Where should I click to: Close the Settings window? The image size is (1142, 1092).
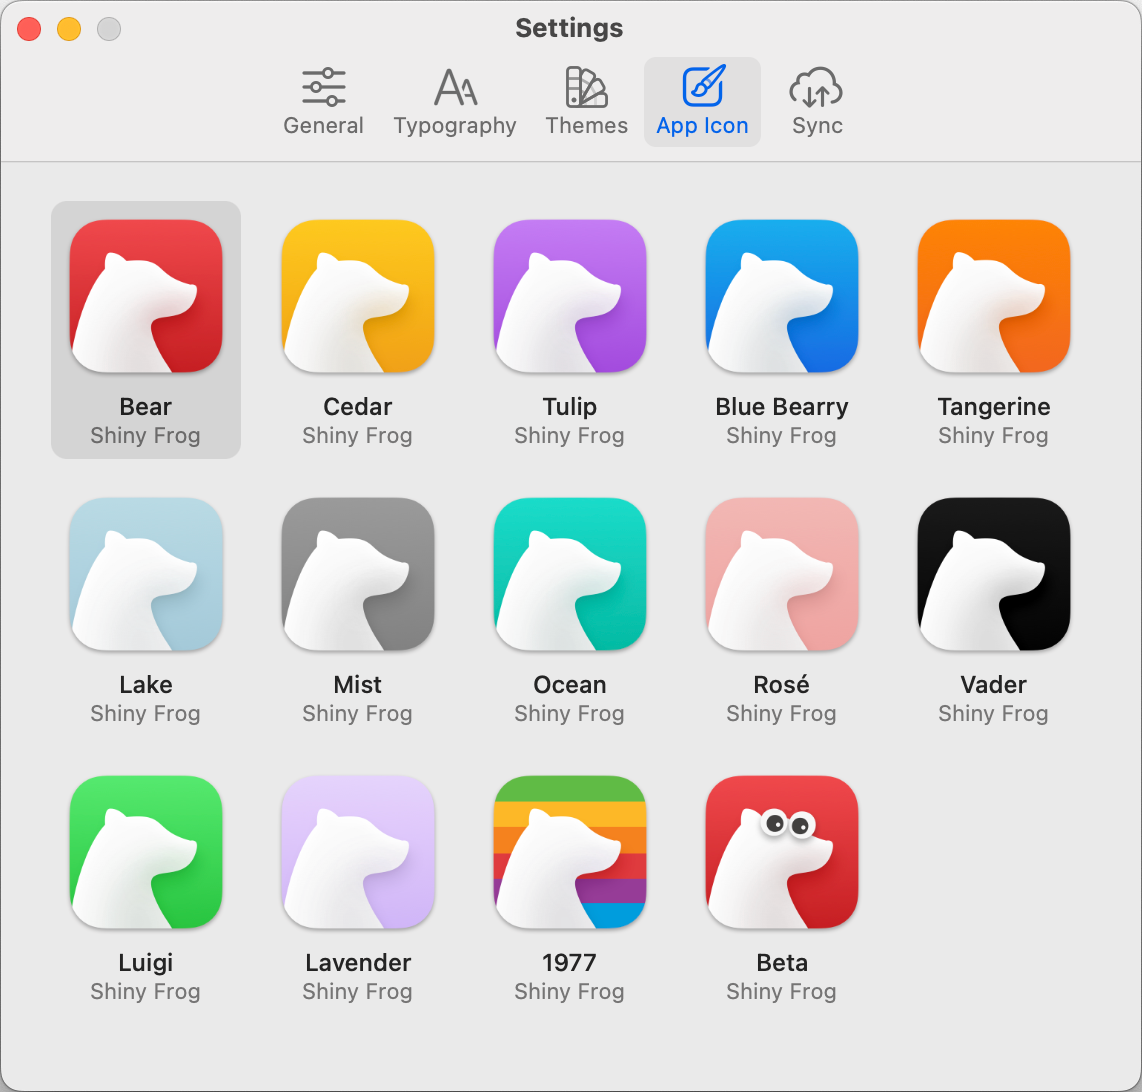(x=29, y=29)
